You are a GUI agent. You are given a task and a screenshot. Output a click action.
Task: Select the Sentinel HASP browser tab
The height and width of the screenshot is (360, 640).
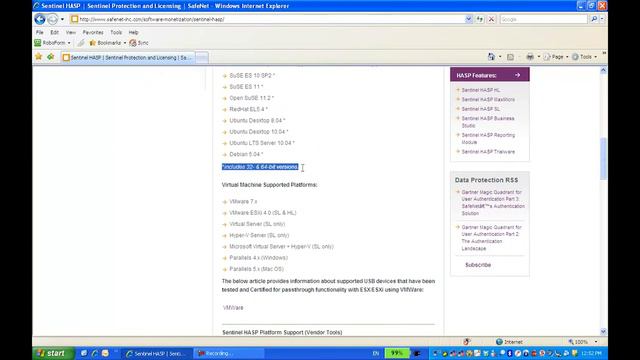[x=128, y=58]
